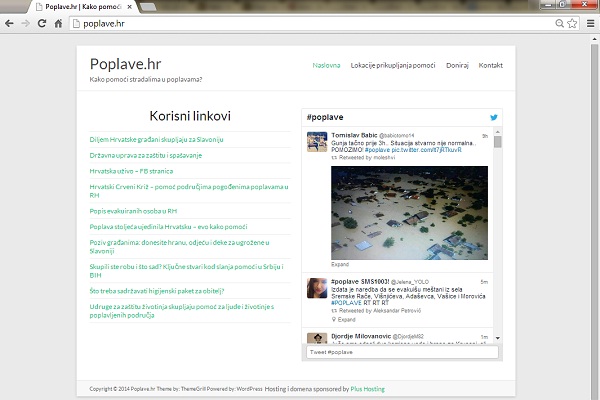Close the Poplave.hr browser tab
Viewport: 600px width, 400px height.
point(130,7)
